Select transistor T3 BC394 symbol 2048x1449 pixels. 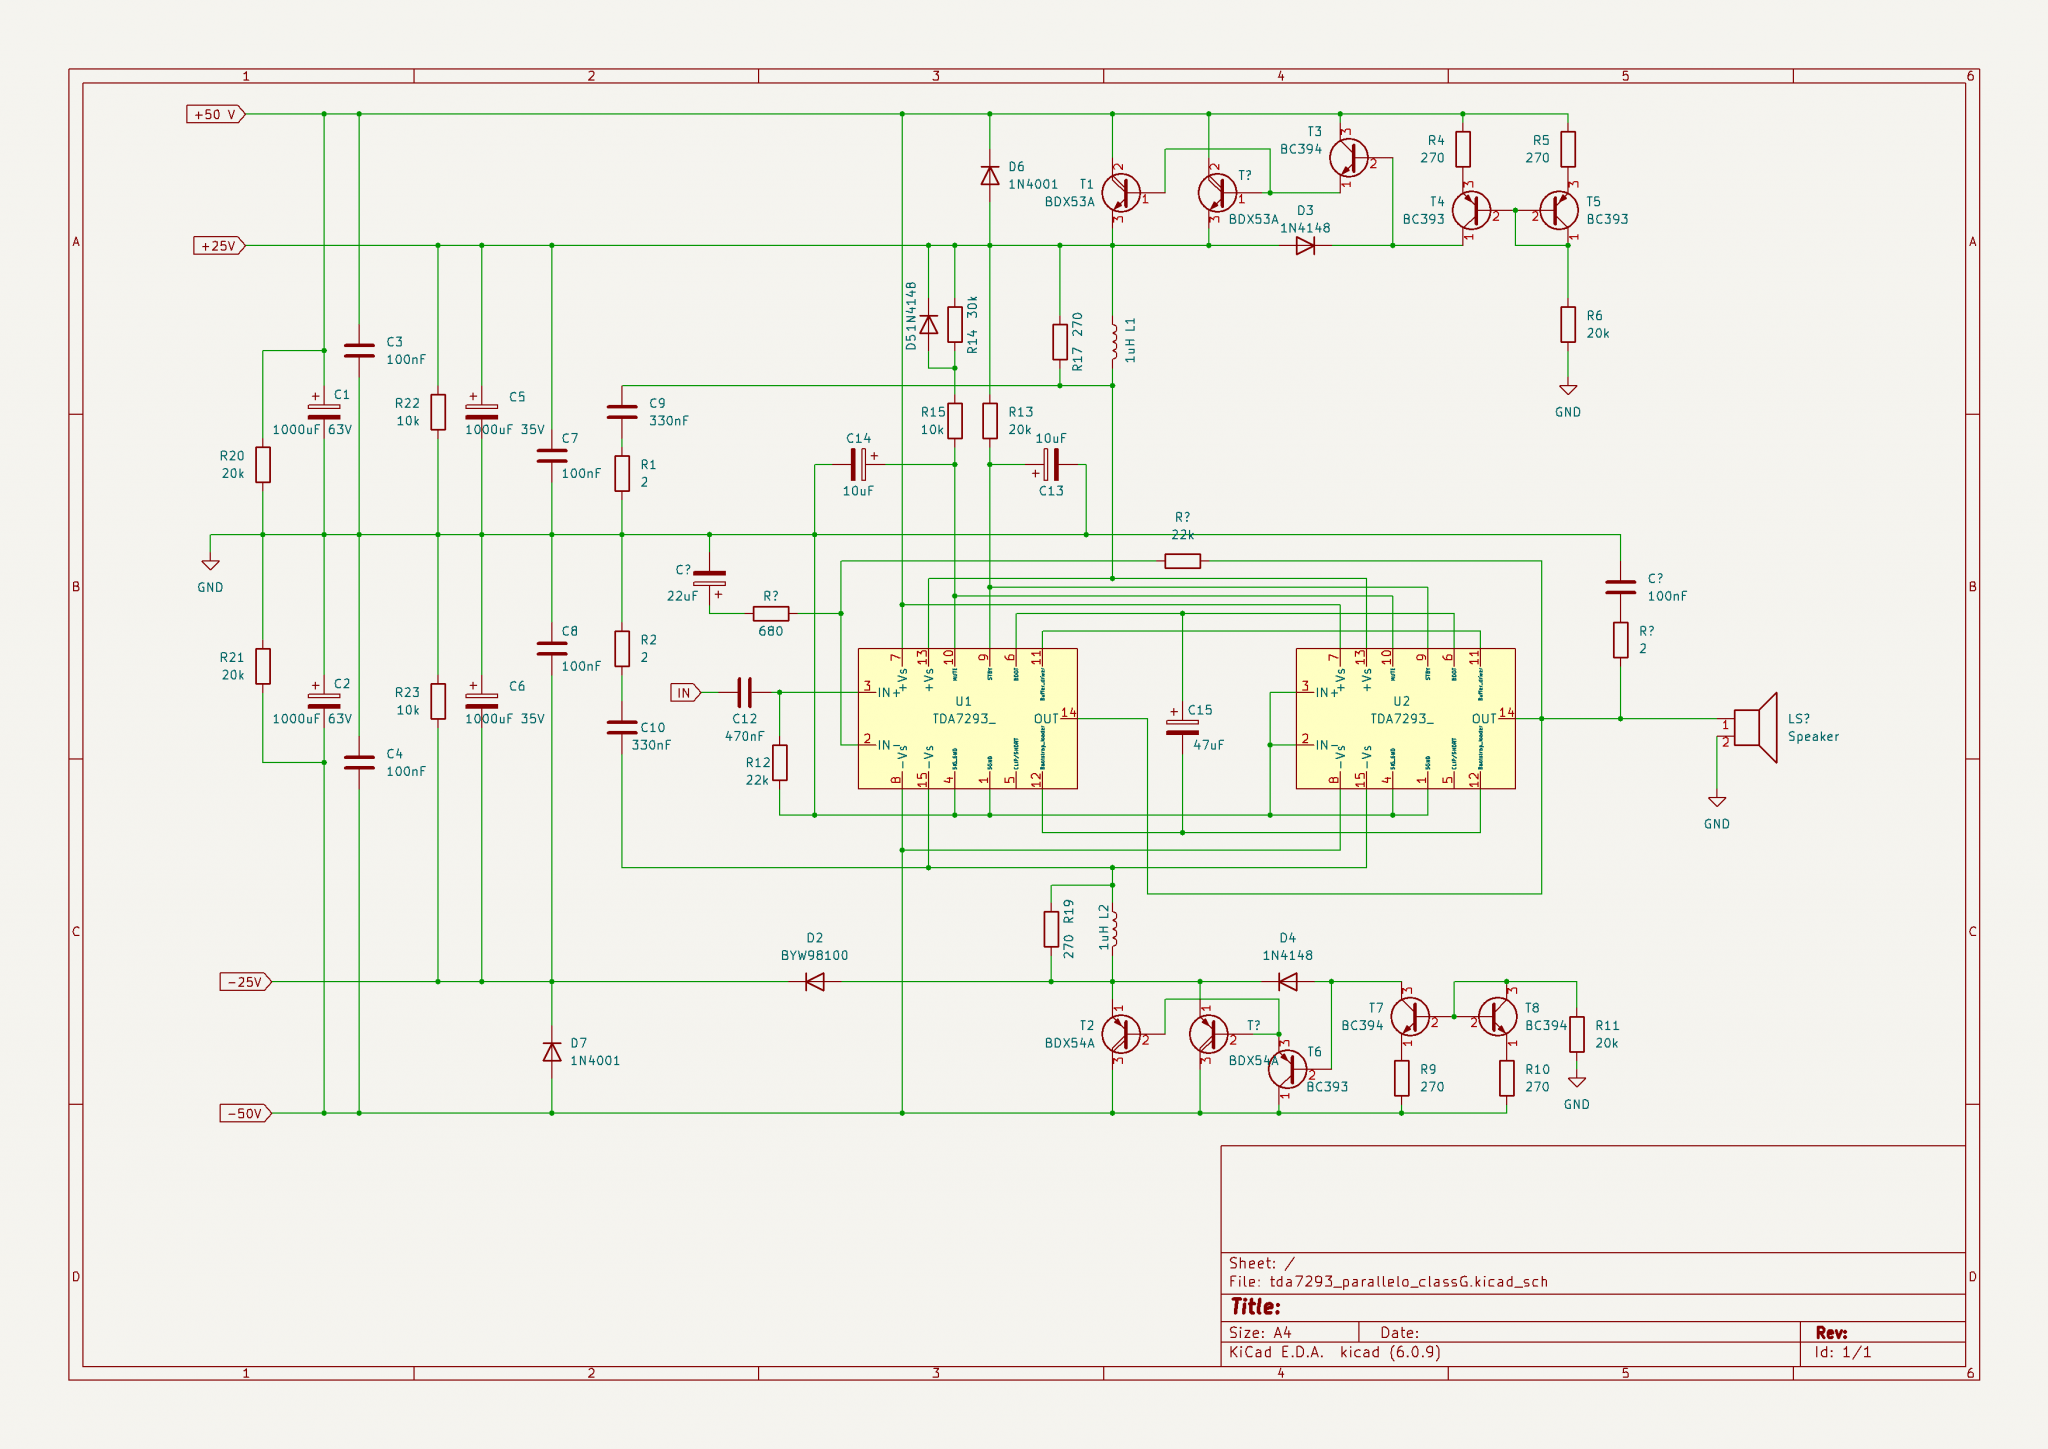pos(1349,158)
